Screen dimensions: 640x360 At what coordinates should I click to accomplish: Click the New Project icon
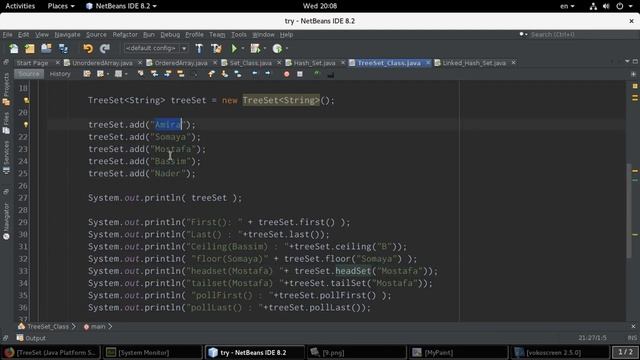pos(30,49)
